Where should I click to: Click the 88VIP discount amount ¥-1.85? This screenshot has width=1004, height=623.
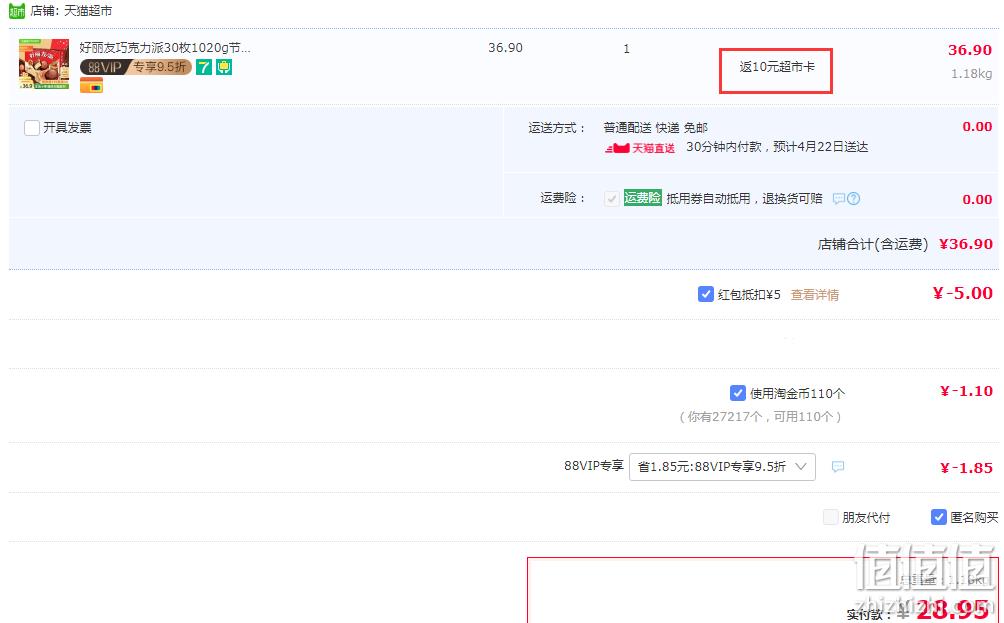coord(966,468)
